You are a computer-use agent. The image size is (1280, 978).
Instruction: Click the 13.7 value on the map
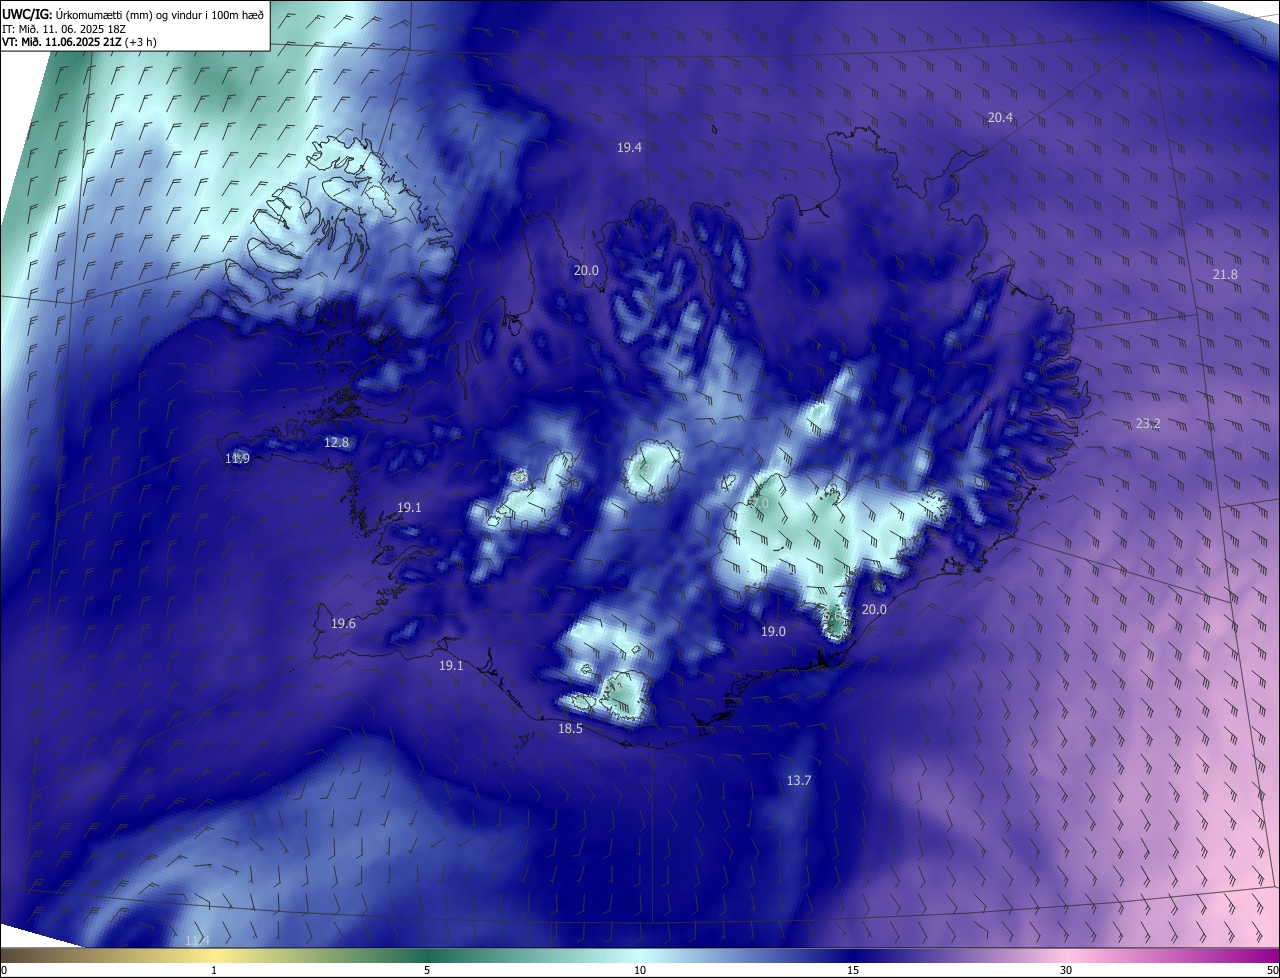point(799,780)
